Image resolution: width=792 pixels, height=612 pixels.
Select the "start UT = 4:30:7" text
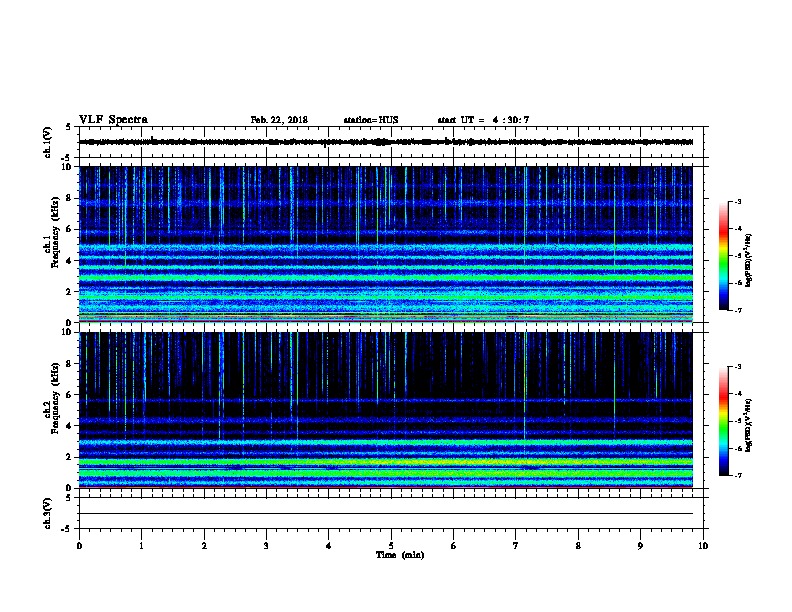[x=483, y=120]
